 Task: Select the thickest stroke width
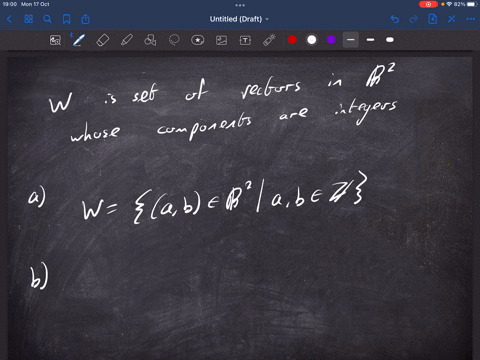(390, 40)
